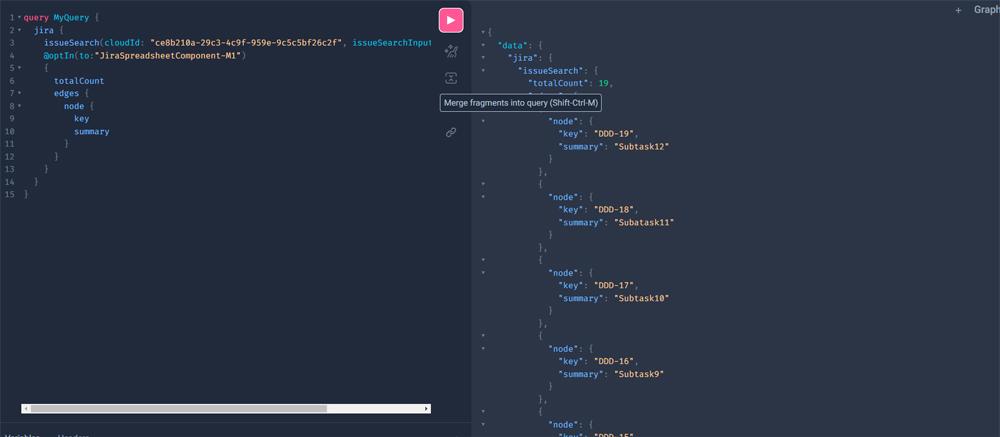Collapse the response root brace fold arrow
Image resolution: width=1000 pixels, height=437 pixels.
click(x=483, y=32)
